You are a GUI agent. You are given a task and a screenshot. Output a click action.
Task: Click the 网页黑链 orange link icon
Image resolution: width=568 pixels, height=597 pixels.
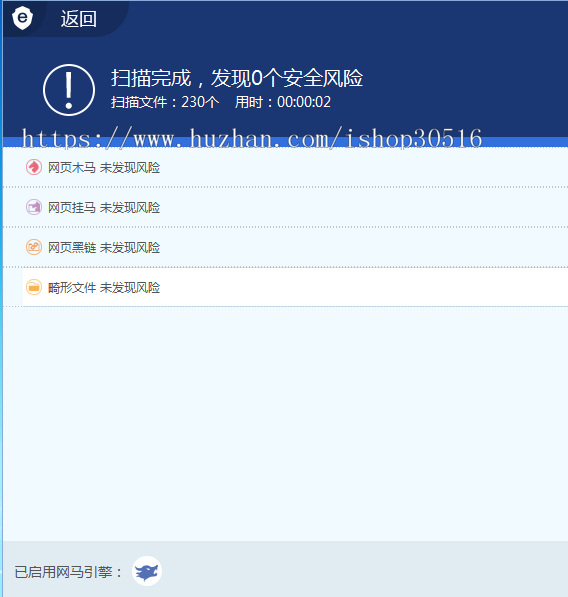(34, 247)
